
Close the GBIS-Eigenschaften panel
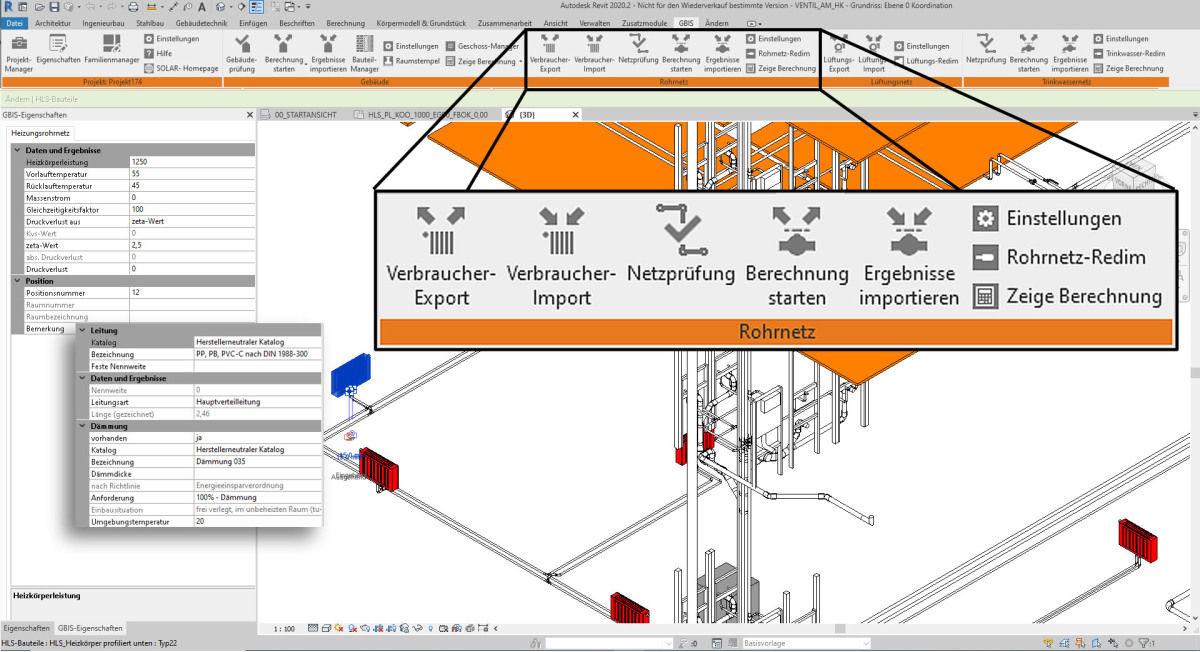click(248, 115)
